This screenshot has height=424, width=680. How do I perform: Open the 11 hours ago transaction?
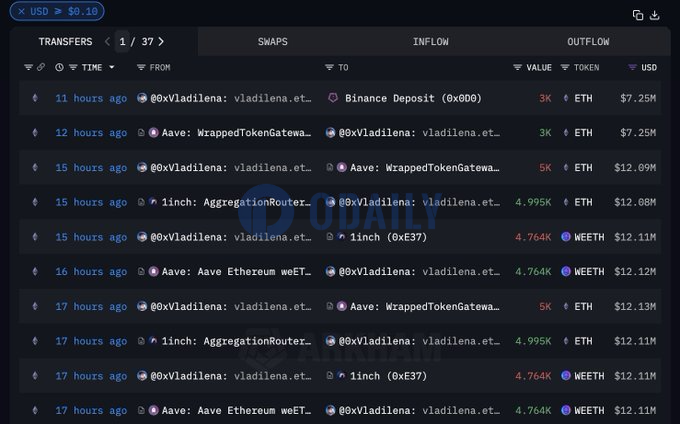91,98
